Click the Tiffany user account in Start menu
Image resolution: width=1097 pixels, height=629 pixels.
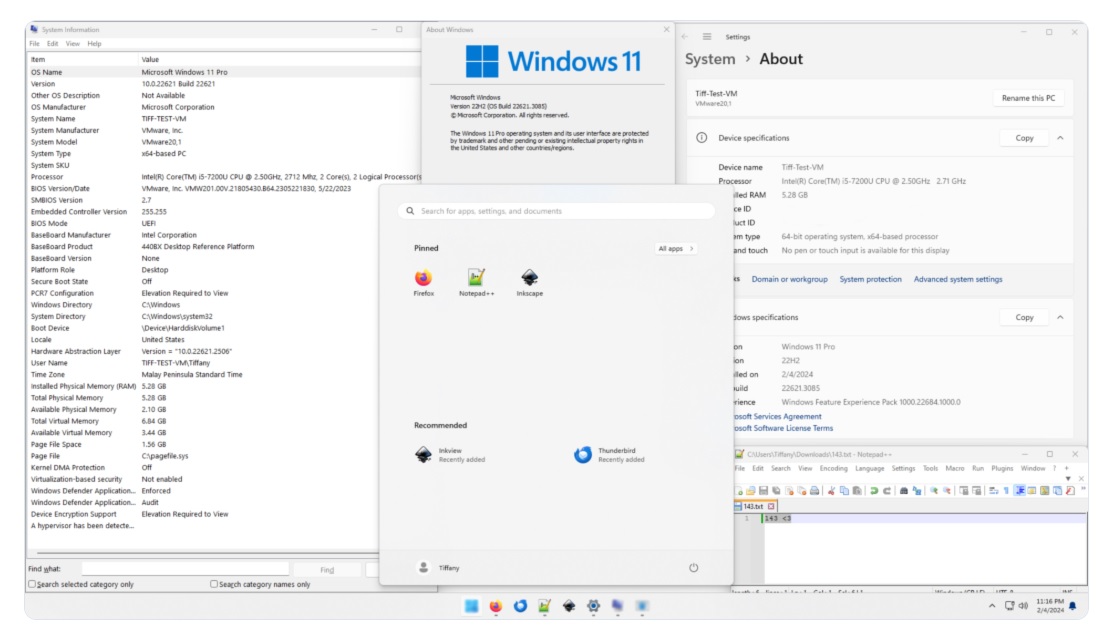point(439,567)
